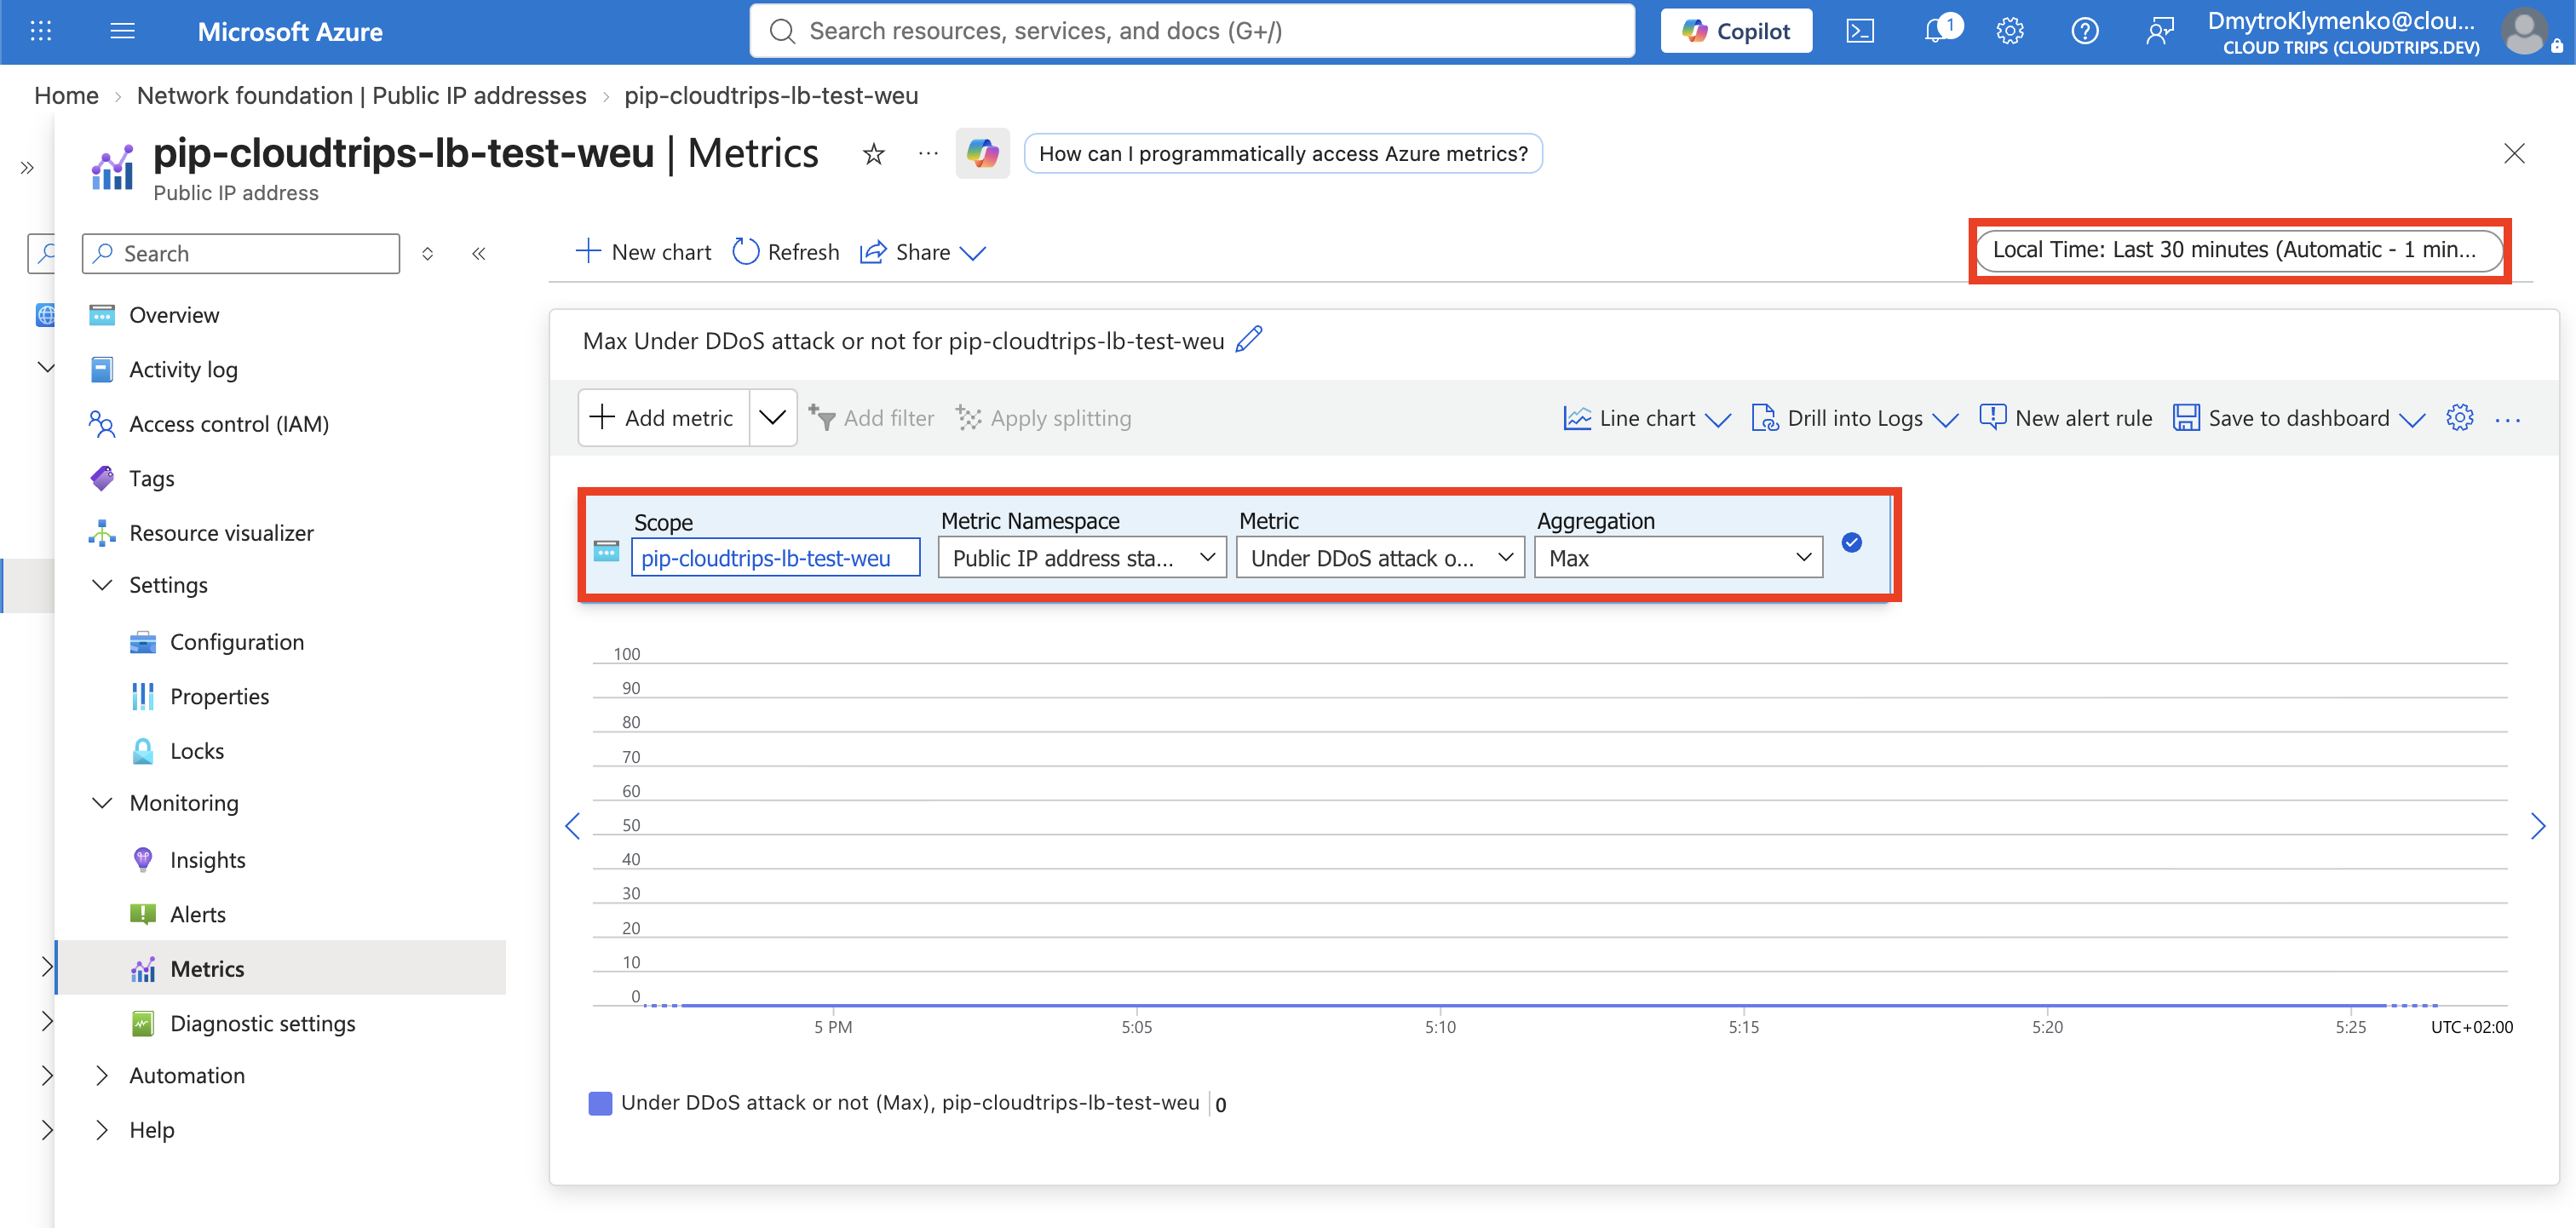Focus the global search box
Viewport: 2576px width, 1228px height.
(1192, 31)
